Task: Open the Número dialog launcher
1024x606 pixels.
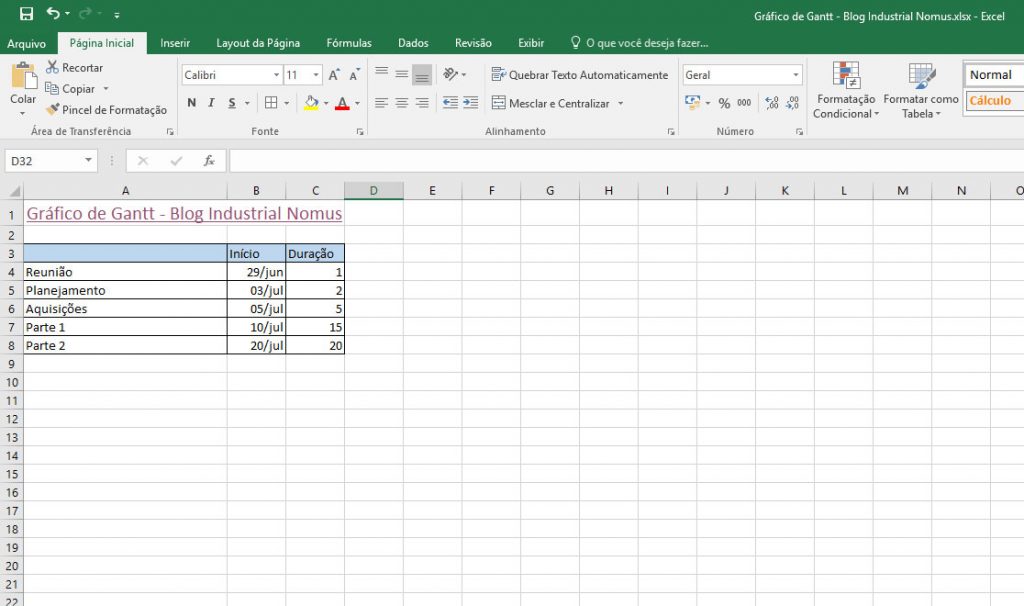Action: coord(799,131)
